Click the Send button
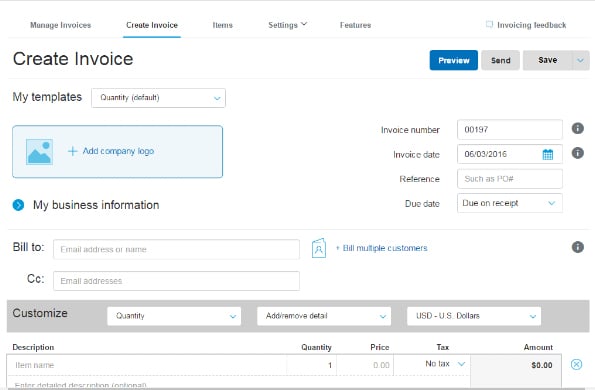The width and height of the screenshot is (595, 390). pyautogui.click(x=501, y=60)
